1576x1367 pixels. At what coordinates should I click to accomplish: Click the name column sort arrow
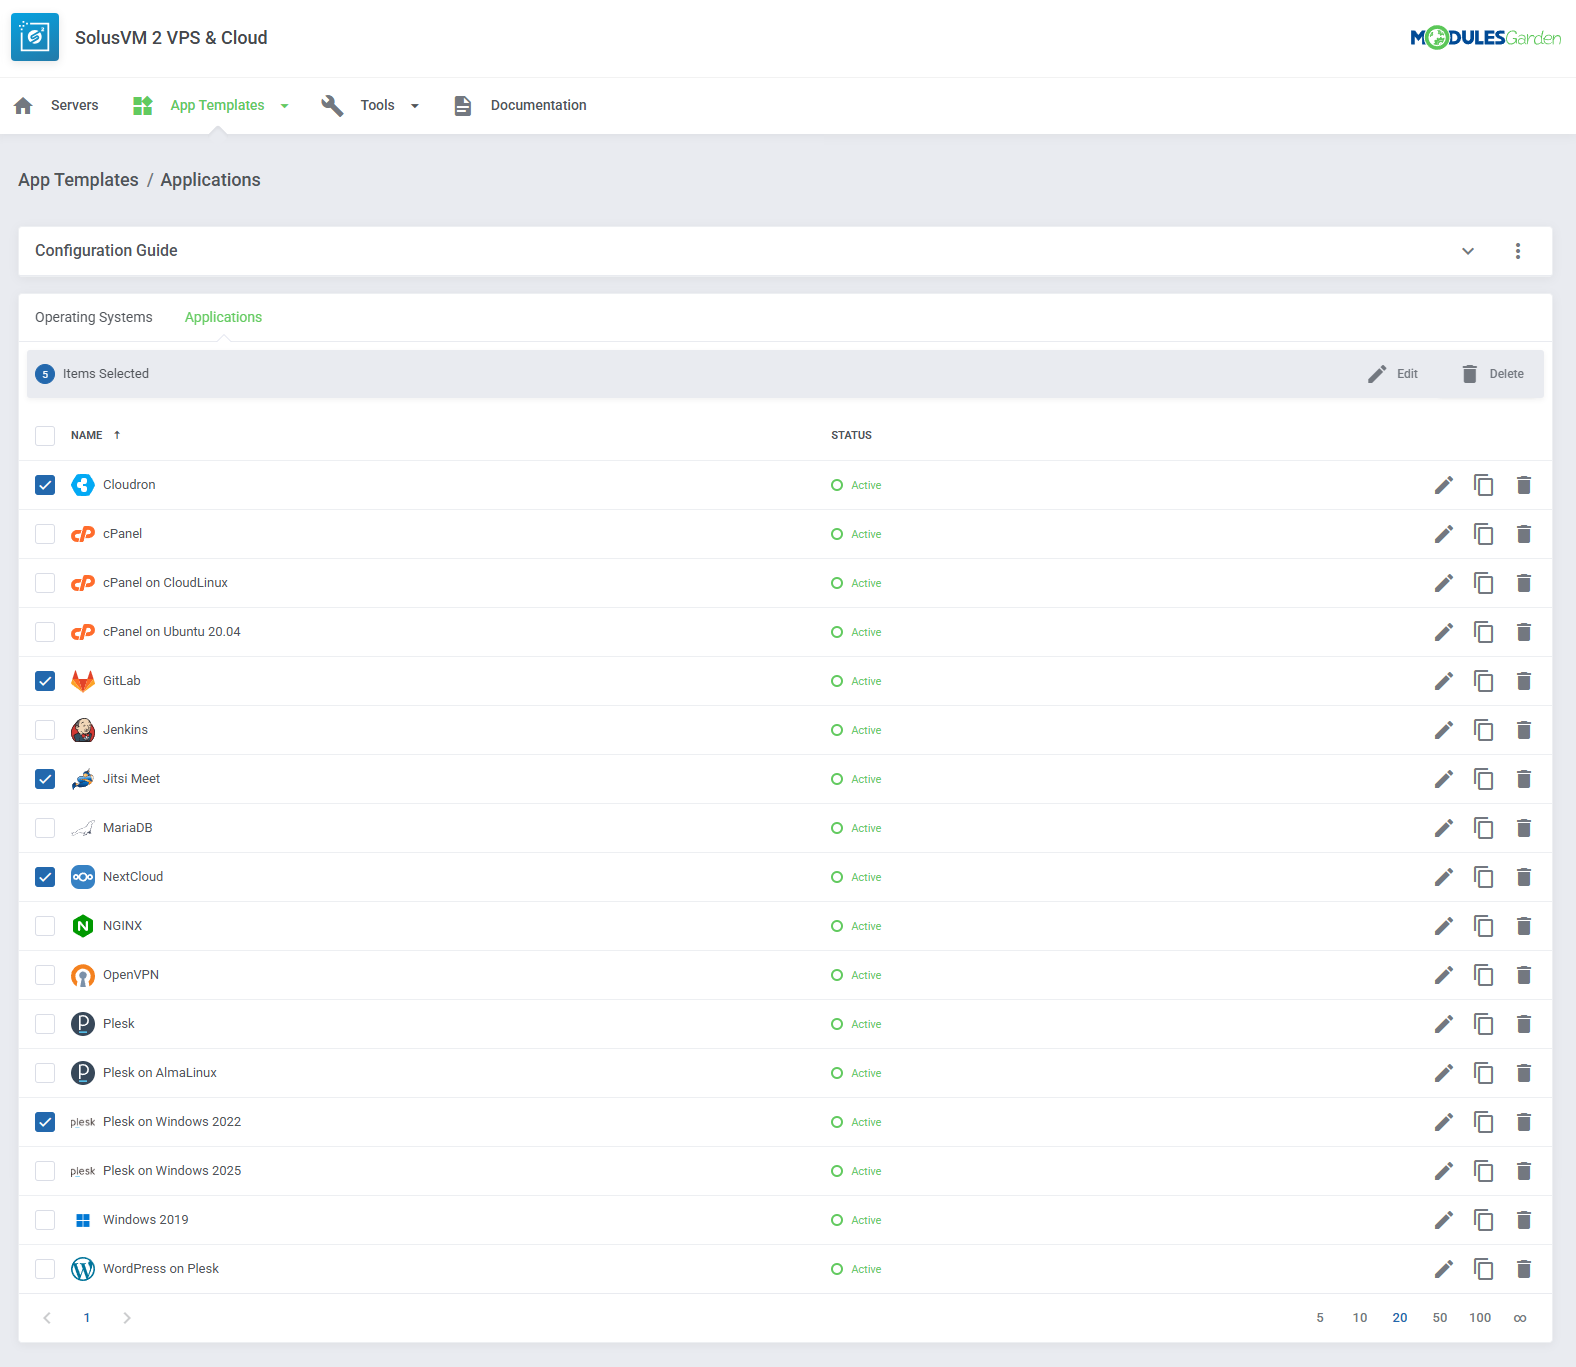117,435
